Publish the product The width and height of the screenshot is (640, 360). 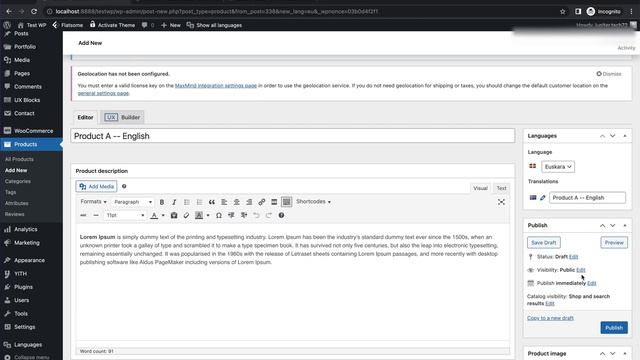coord(614,328)
